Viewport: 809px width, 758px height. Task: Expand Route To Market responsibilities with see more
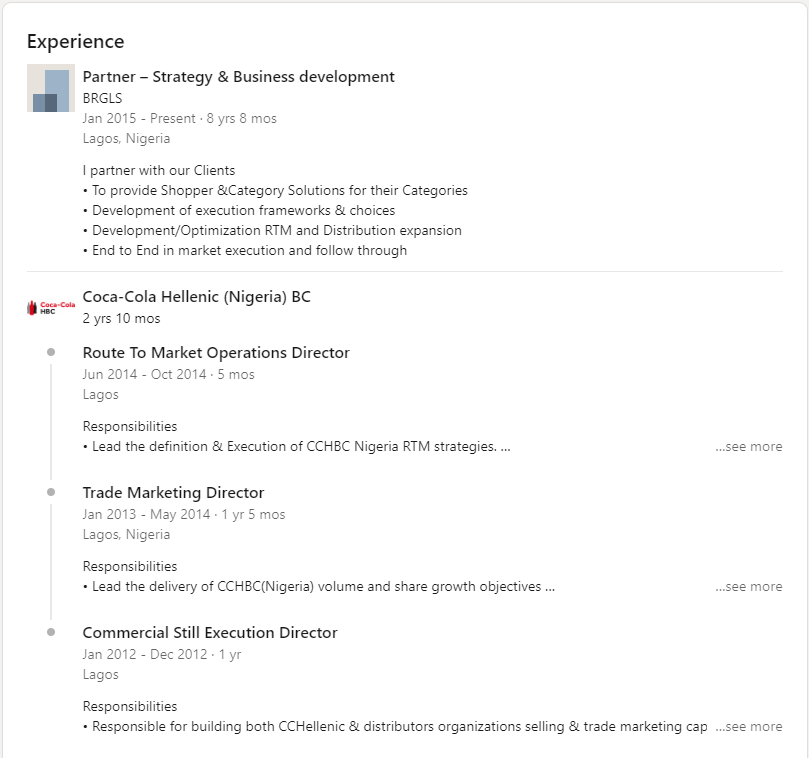click(x=749, y=447)
